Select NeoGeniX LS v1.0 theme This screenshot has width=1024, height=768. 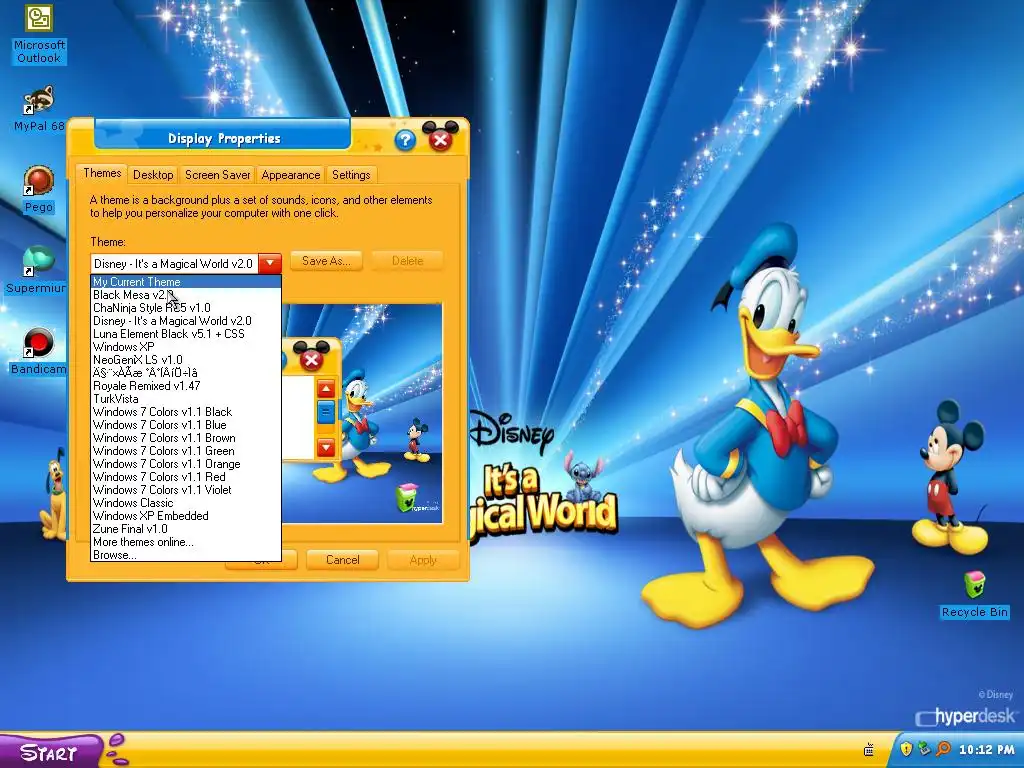tap(185, 360)
